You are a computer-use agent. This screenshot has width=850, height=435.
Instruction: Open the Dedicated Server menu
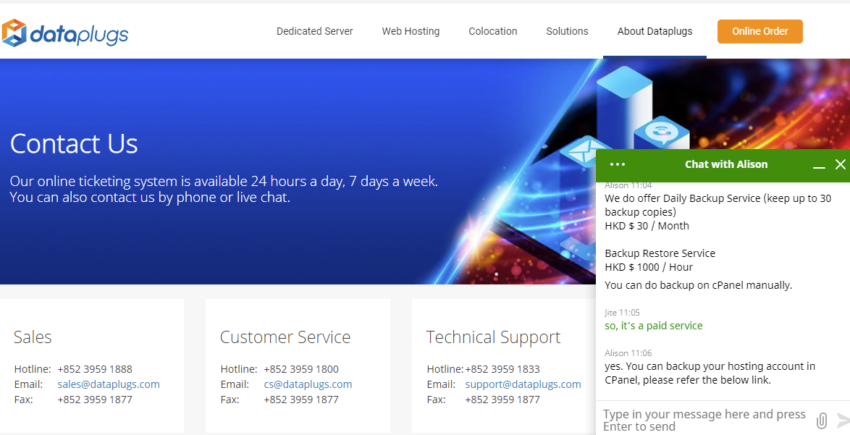(314, 31)
